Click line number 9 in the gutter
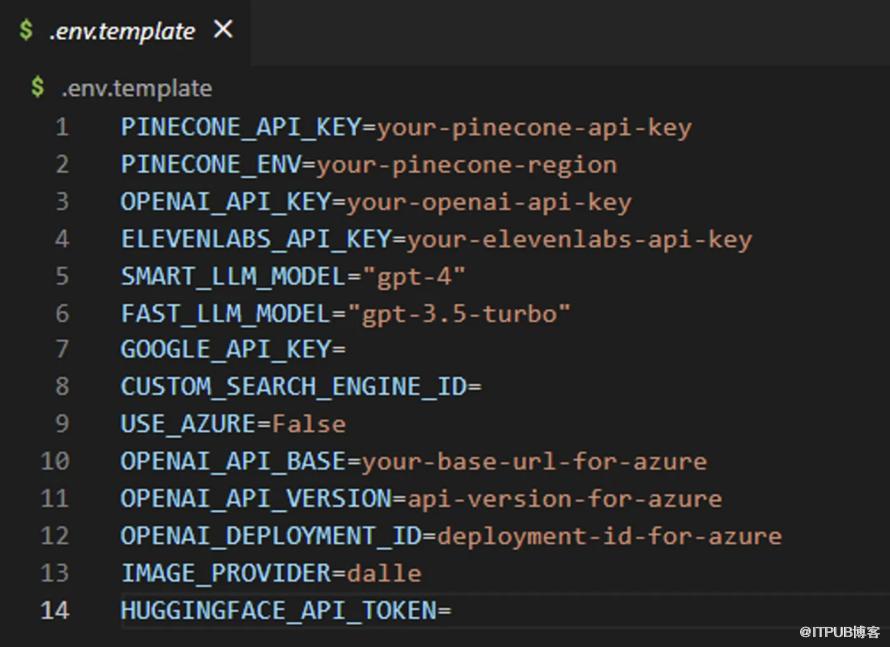This screenshot has height=647, width=890. click(62, 424)
